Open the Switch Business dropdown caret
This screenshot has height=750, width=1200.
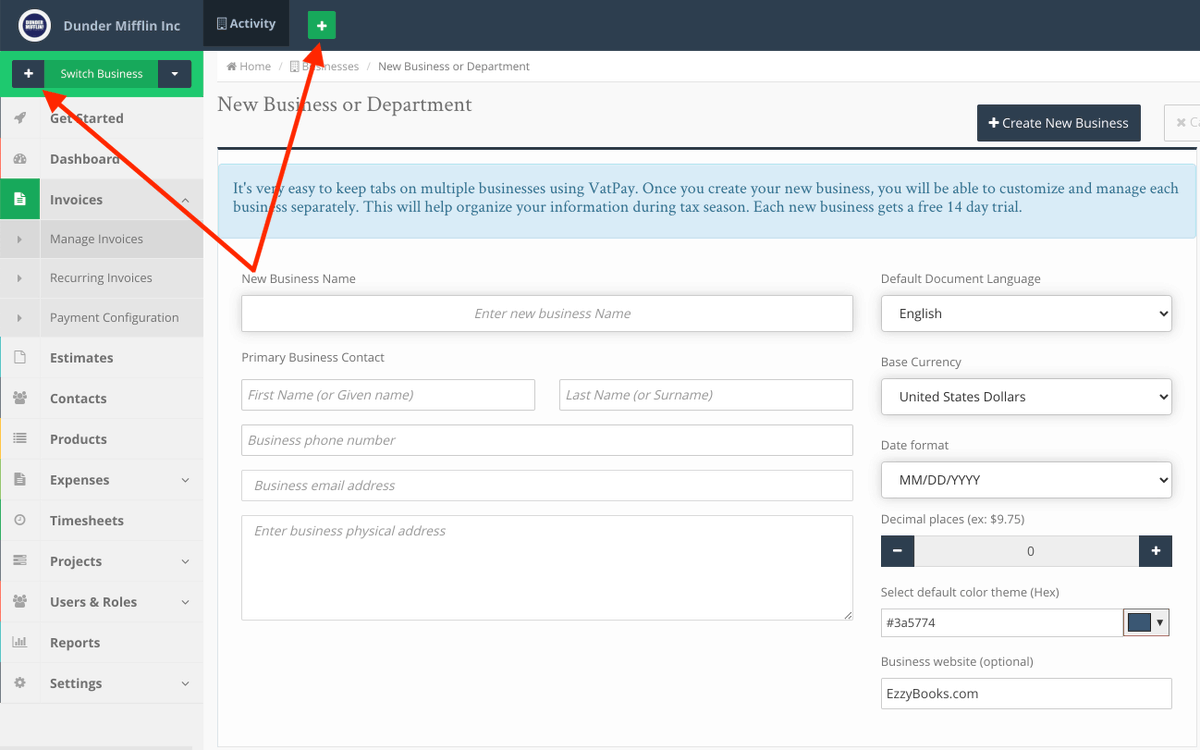[175, 74]
